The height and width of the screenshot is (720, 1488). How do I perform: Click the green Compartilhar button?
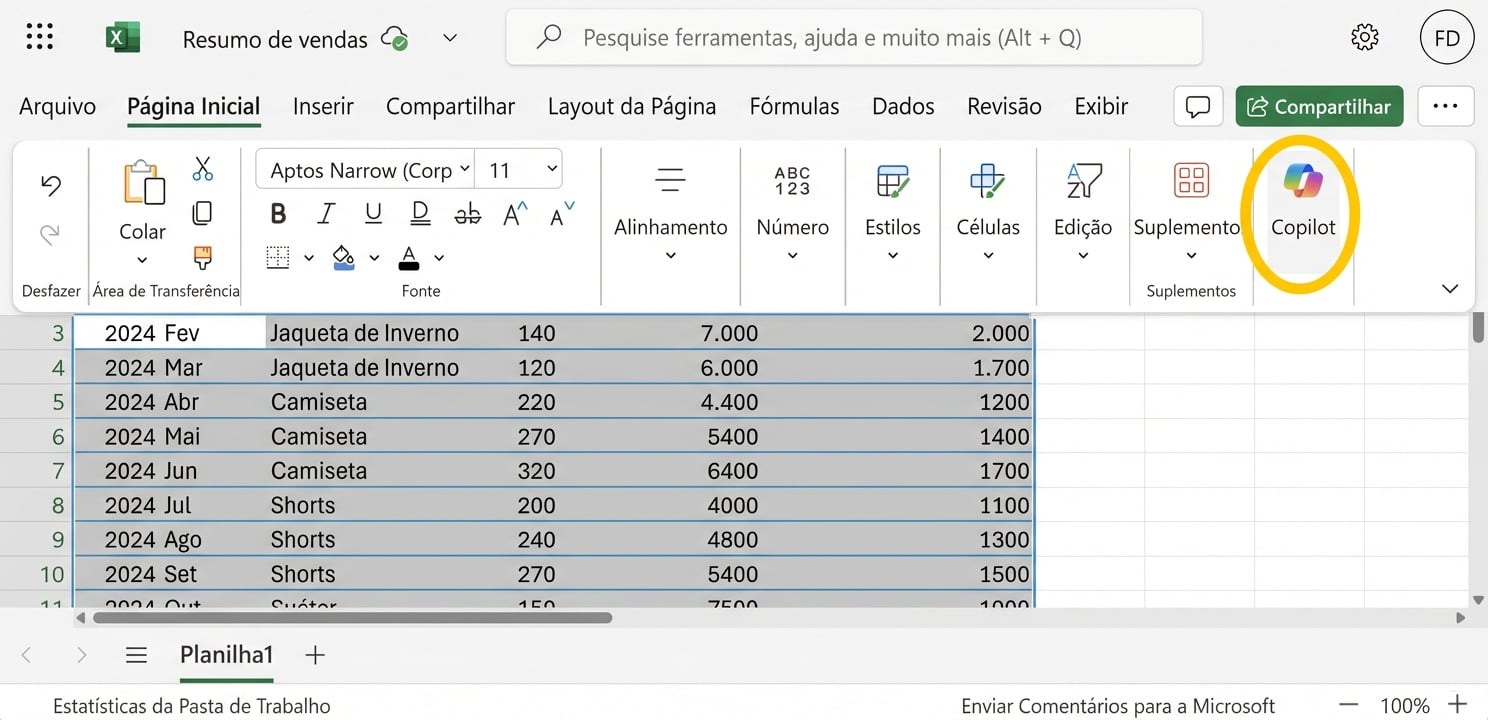pos(1319,106)
